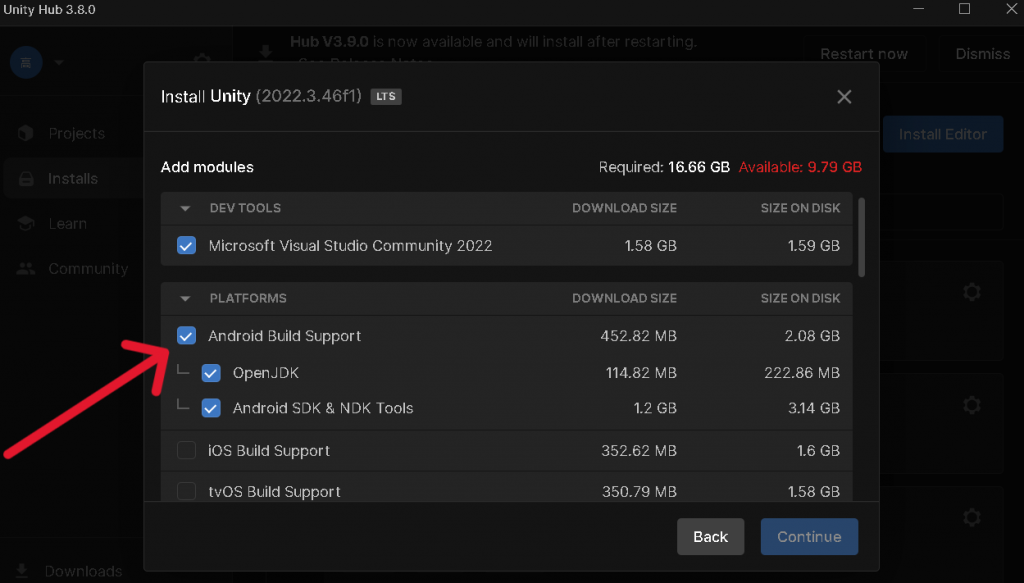Close the Install Unity dialog
This screenshot has width=1024, height=583.
(x=844, y=97)
